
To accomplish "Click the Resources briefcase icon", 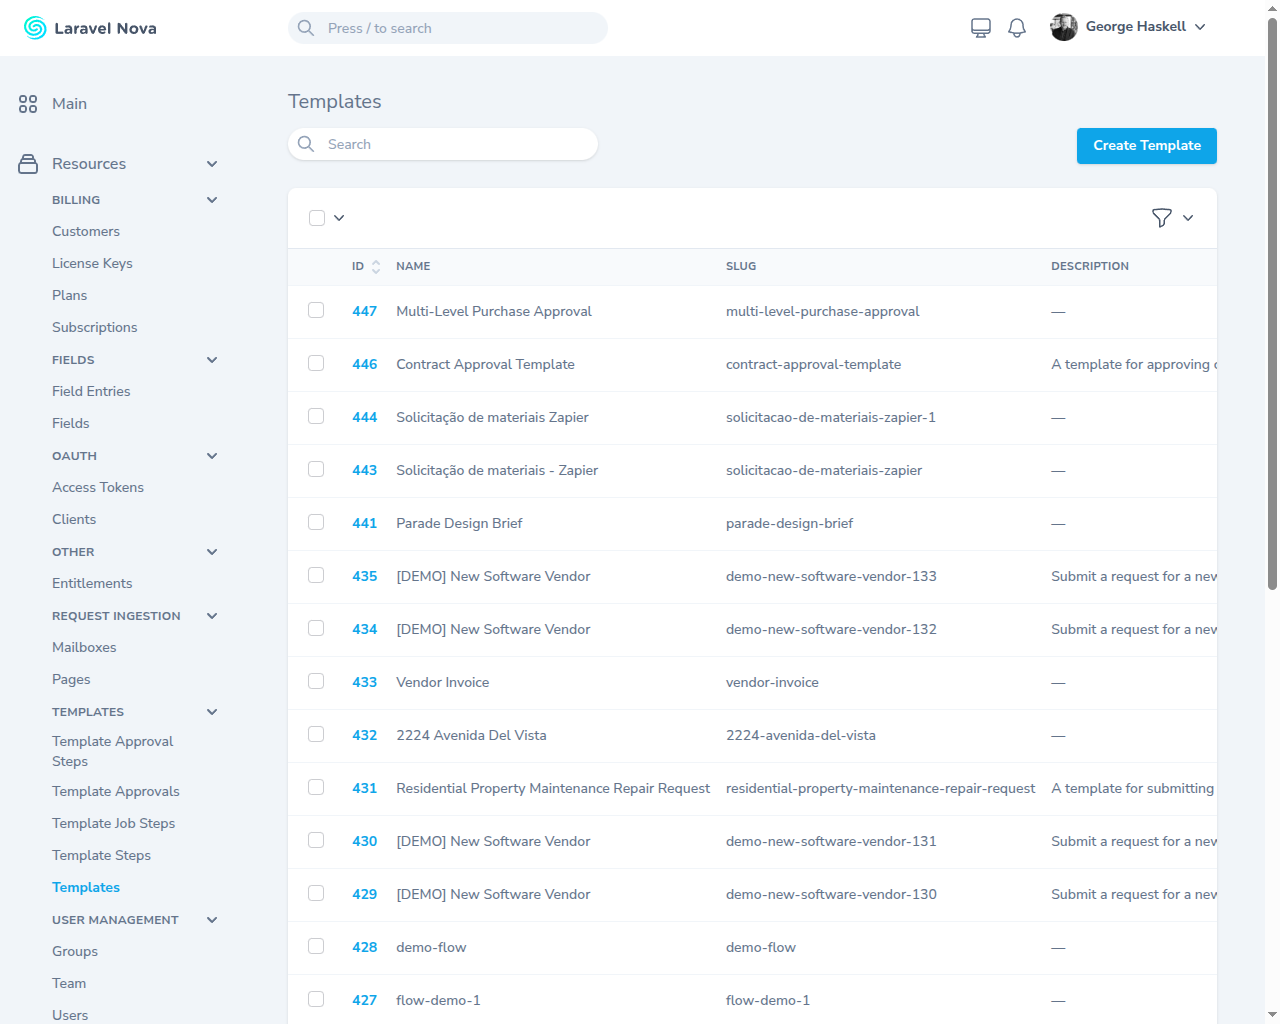I will [28, 164].
